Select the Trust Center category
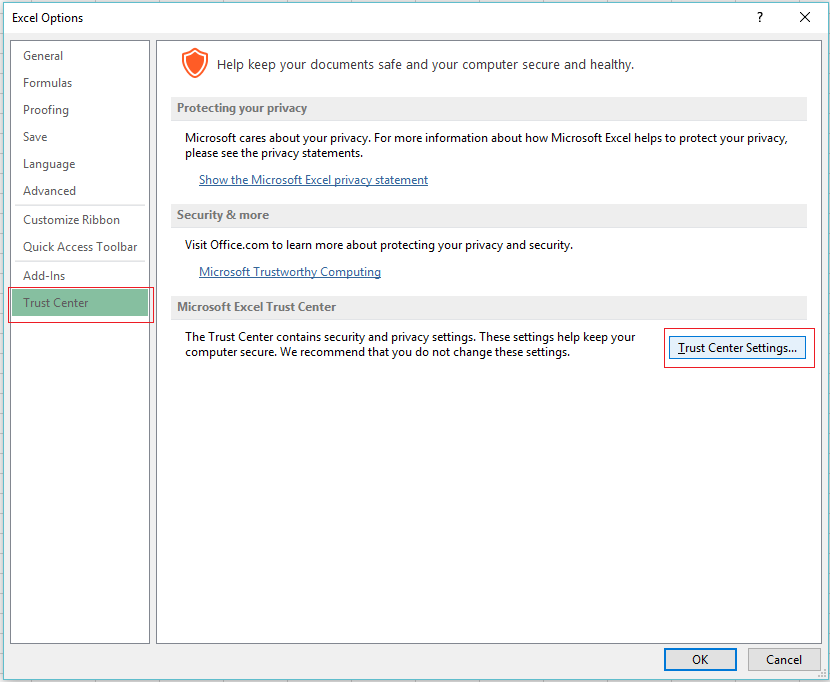This screenshot has width=830, height=682. click(x=55, y=302)
